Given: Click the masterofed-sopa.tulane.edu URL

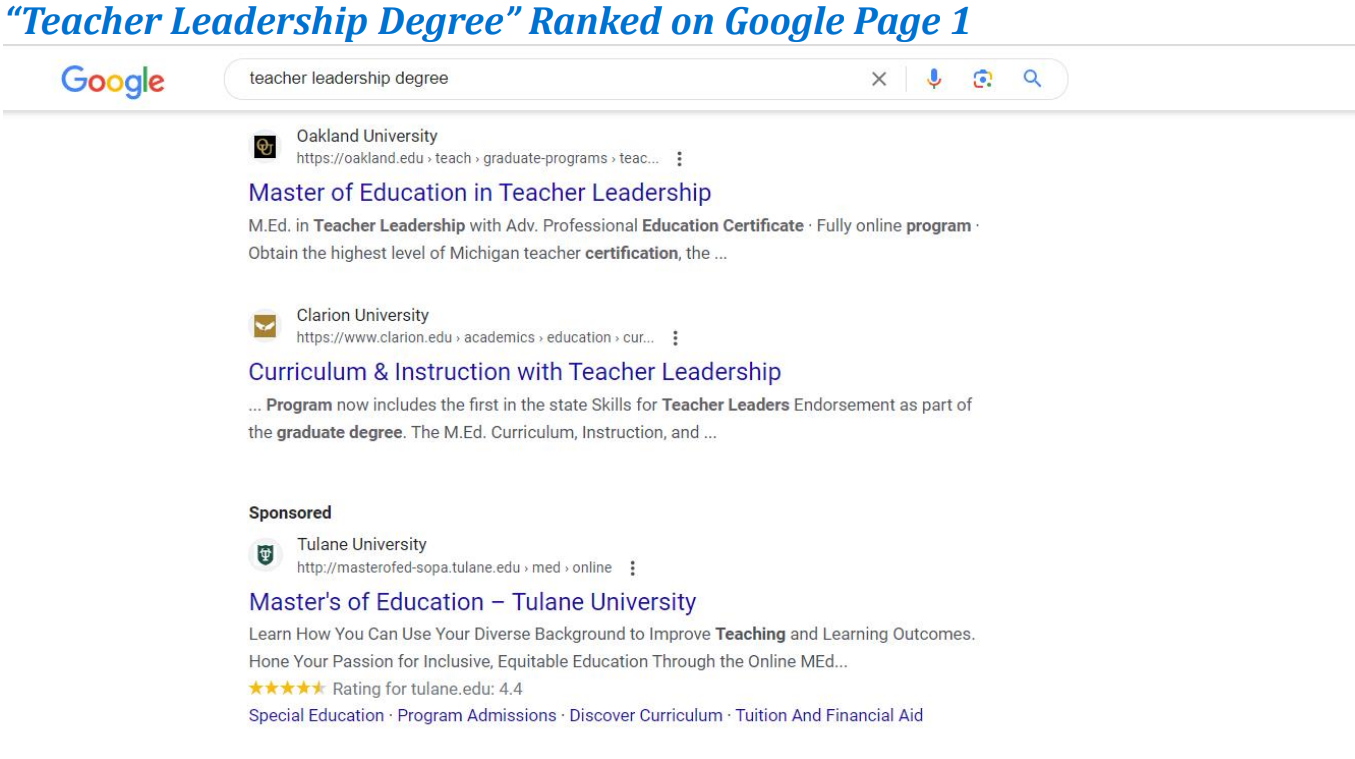Looking at the screenshot, I should click(454, 567).
